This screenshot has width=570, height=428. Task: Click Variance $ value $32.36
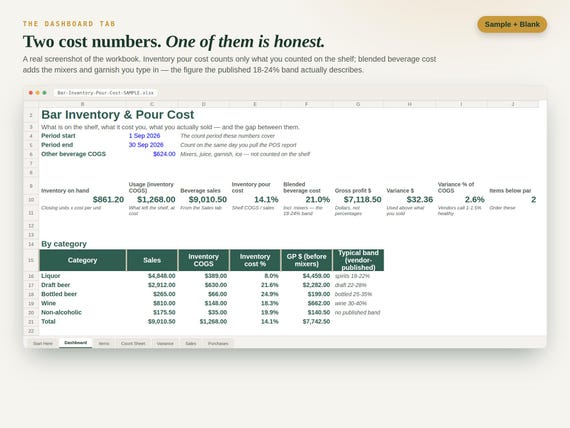pyautogui.click(x=420, y=200)
